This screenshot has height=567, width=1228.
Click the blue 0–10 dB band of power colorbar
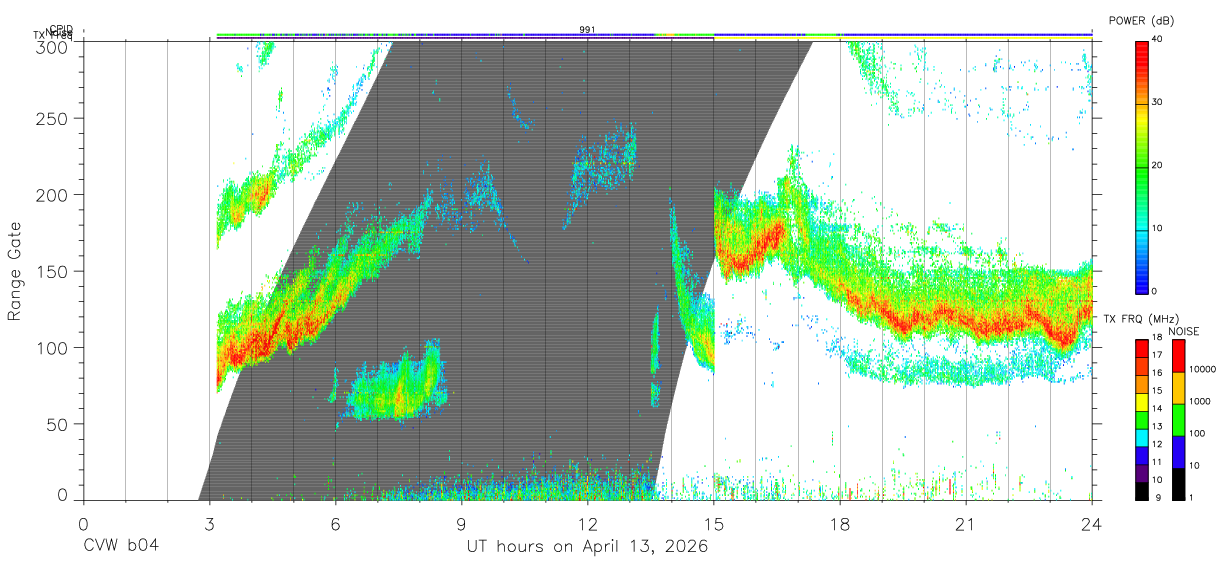1141,260
